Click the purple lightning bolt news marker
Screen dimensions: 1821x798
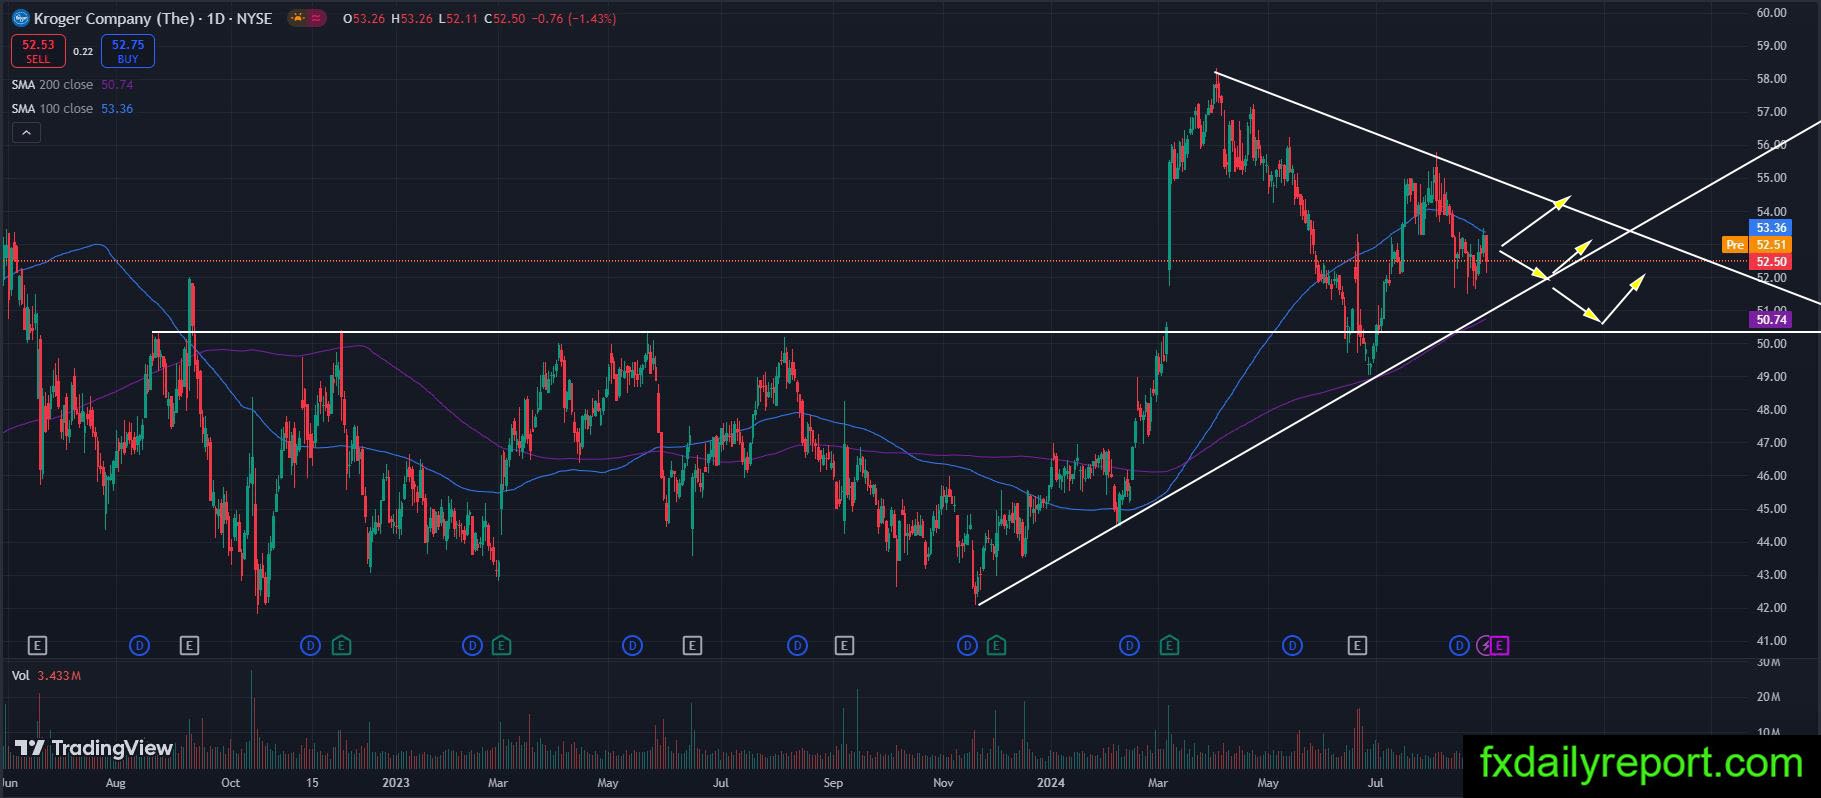pyautogui.click(x=1485, y=646)
